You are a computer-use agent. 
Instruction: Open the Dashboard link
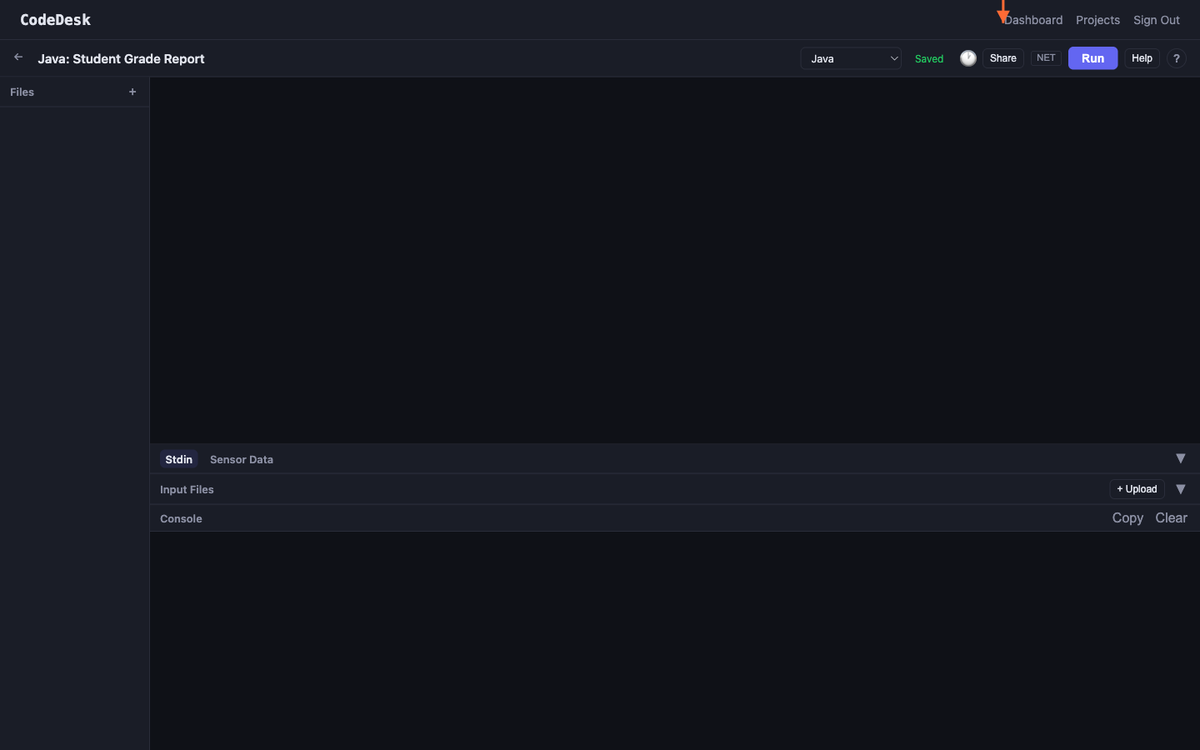click(1034, 20)
